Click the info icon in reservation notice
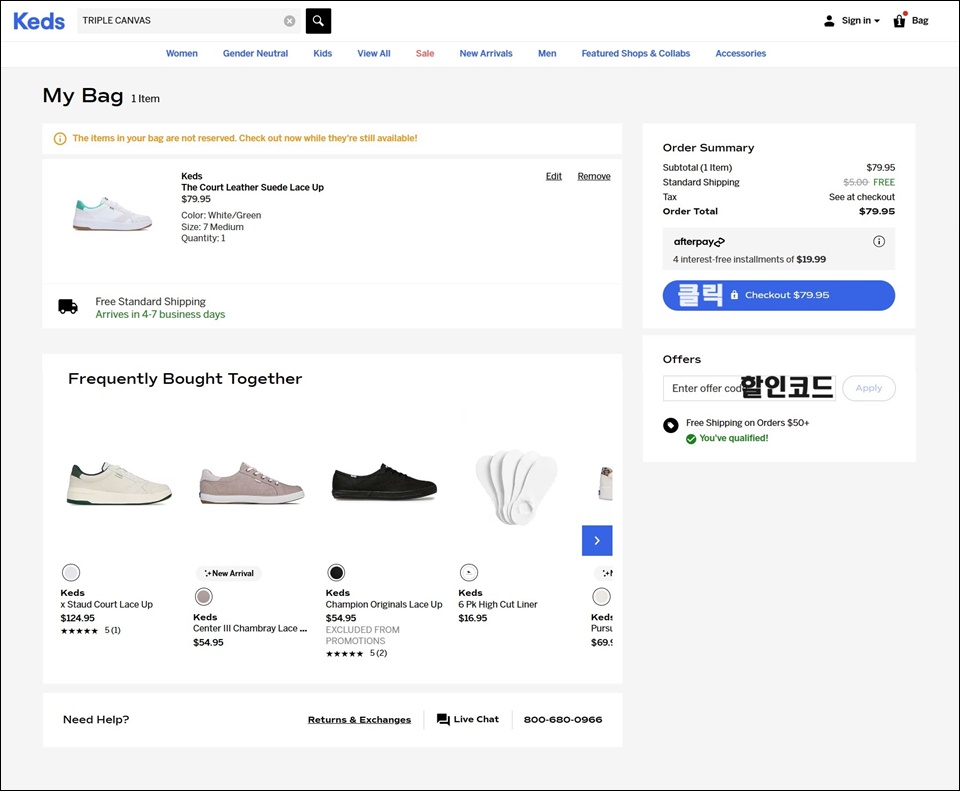The height and width of the screenshot is (791, 960). (60, 139)
